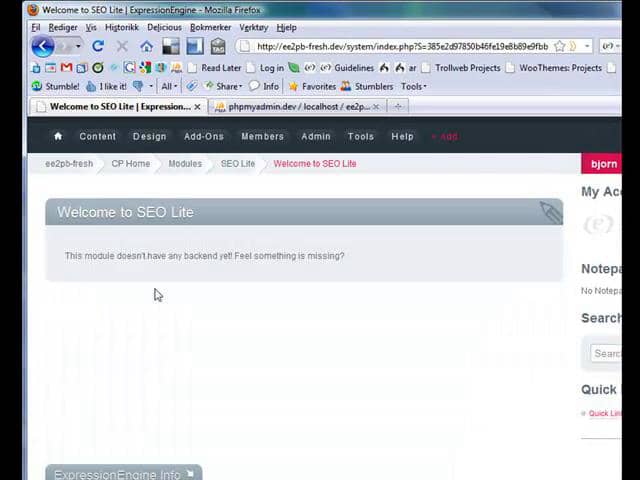This screenshot has width=640, height=480.
Task: Open the Read Later bookmark
Action: (215, 68)
